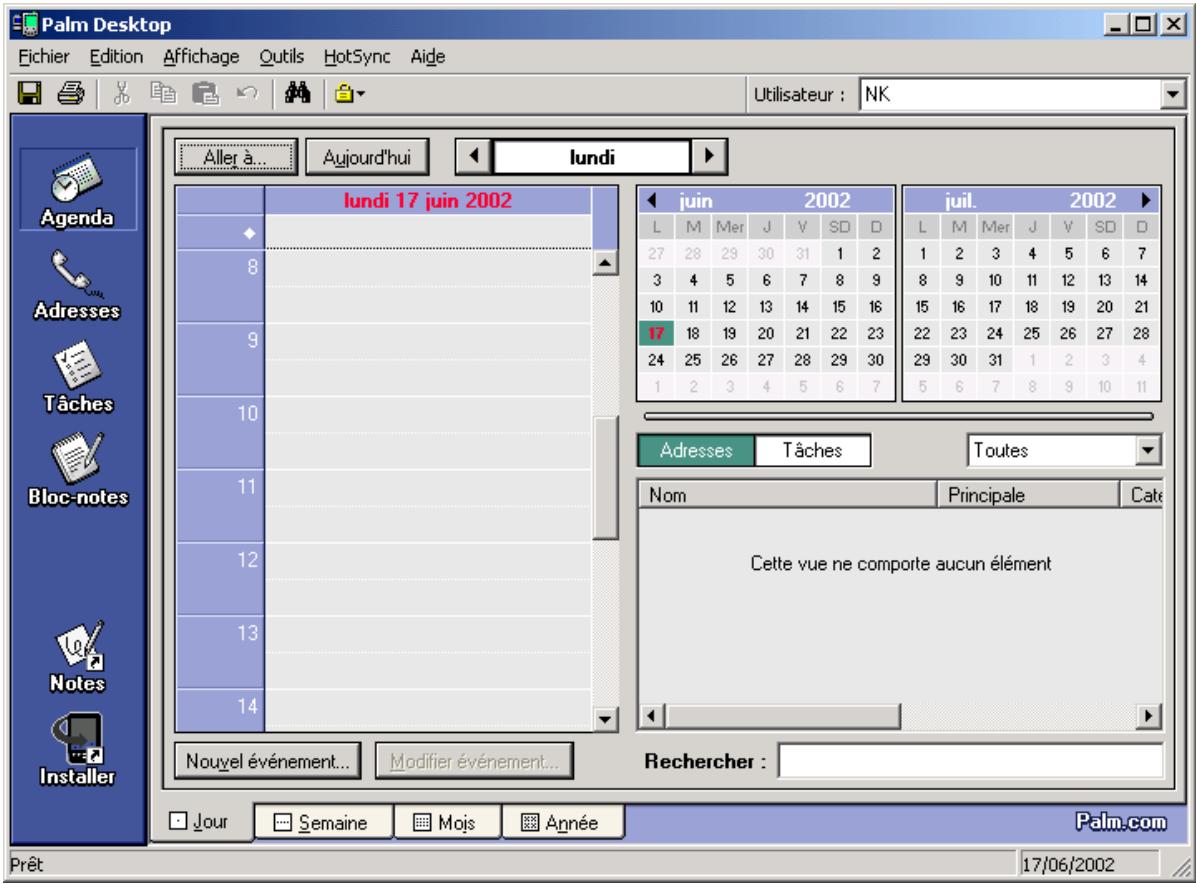Click the untimed event diamond row

click(384, 233)
